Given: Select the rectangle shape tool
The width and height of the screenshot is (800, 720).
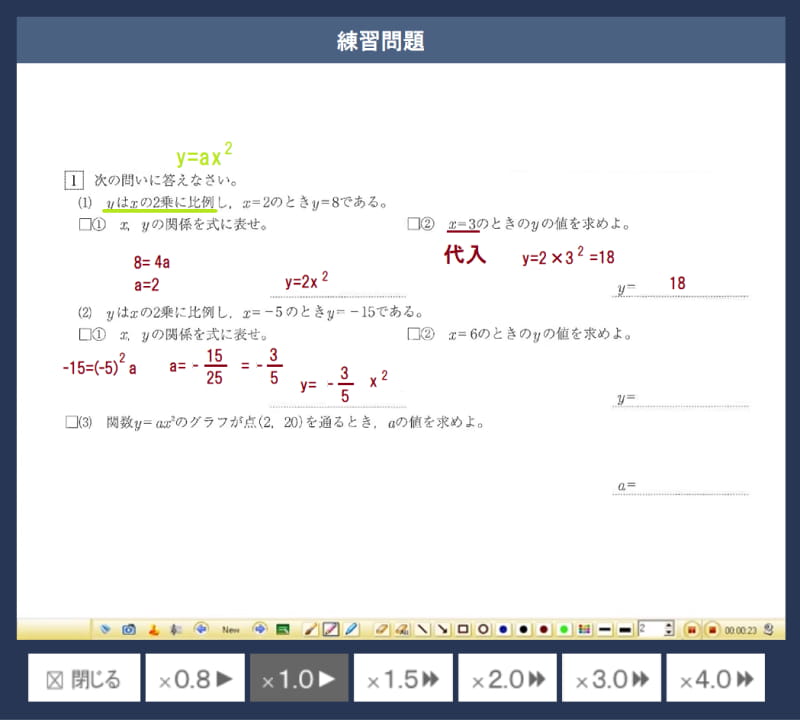Looking at the screenshot, I should (x=463, y=629).
